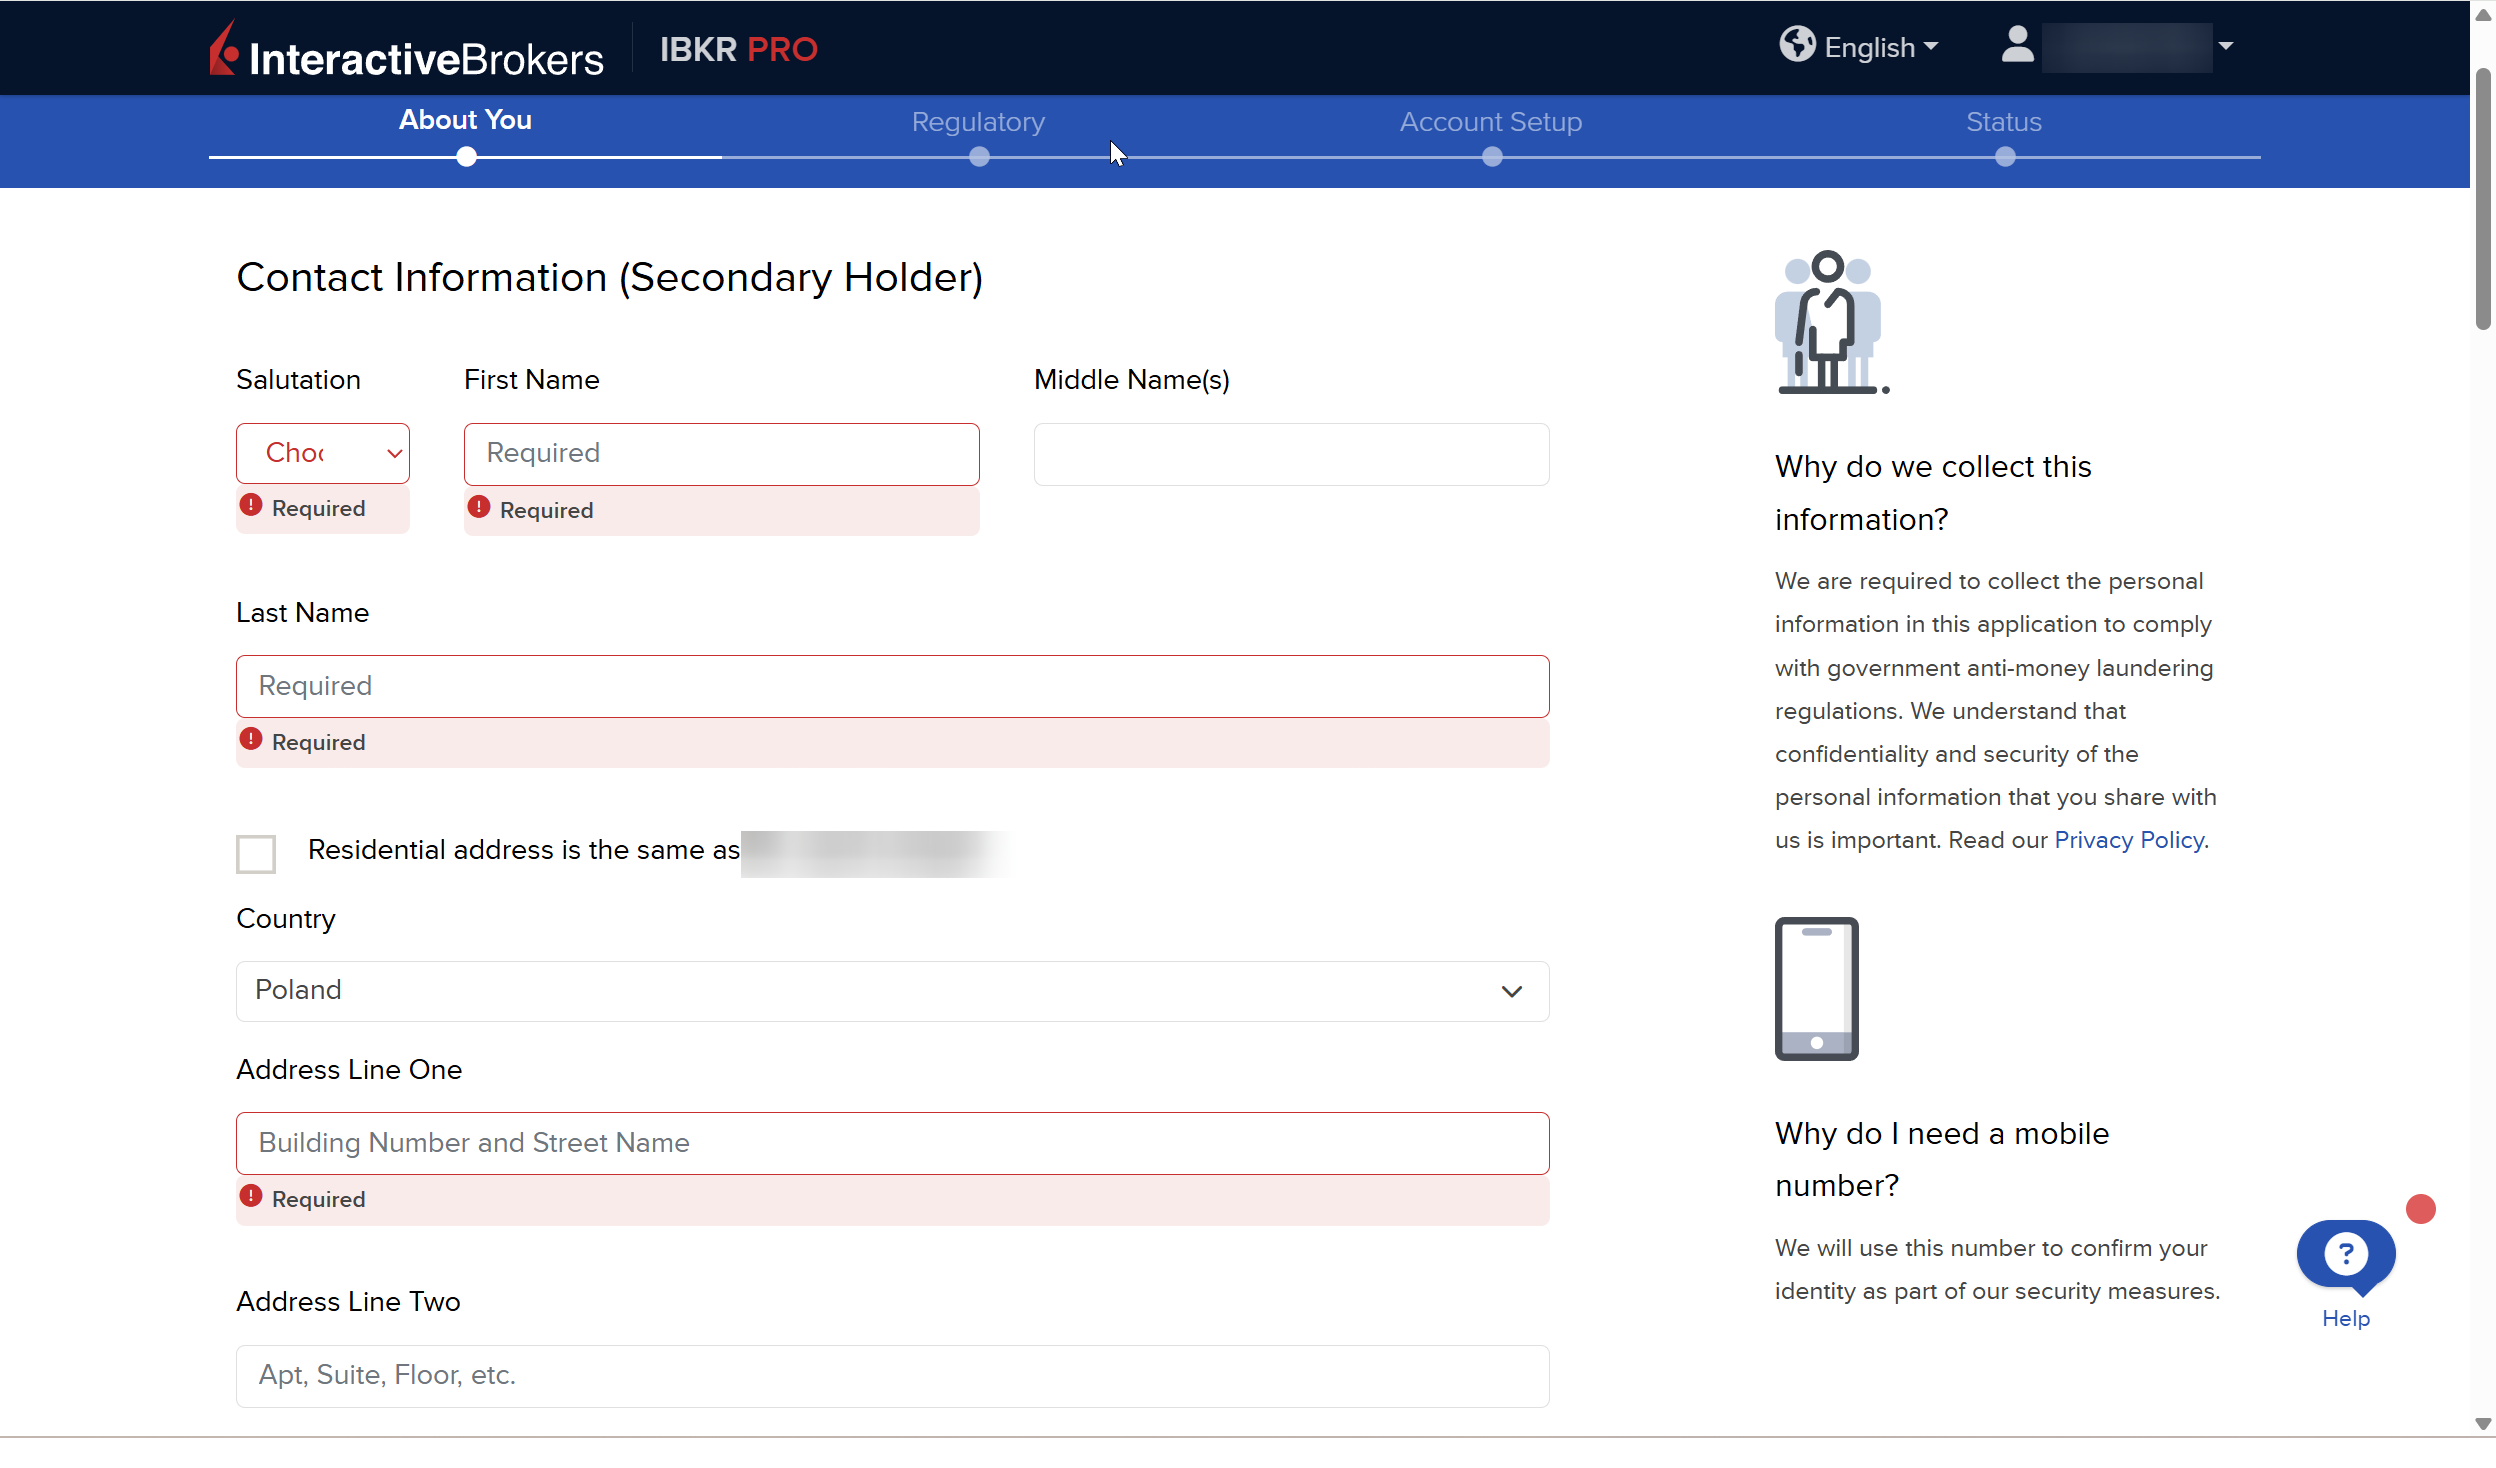Select the Status step tab
Image resolution: width=2496 pixels, height=1468 pixels.
[x=2003, y=122]
